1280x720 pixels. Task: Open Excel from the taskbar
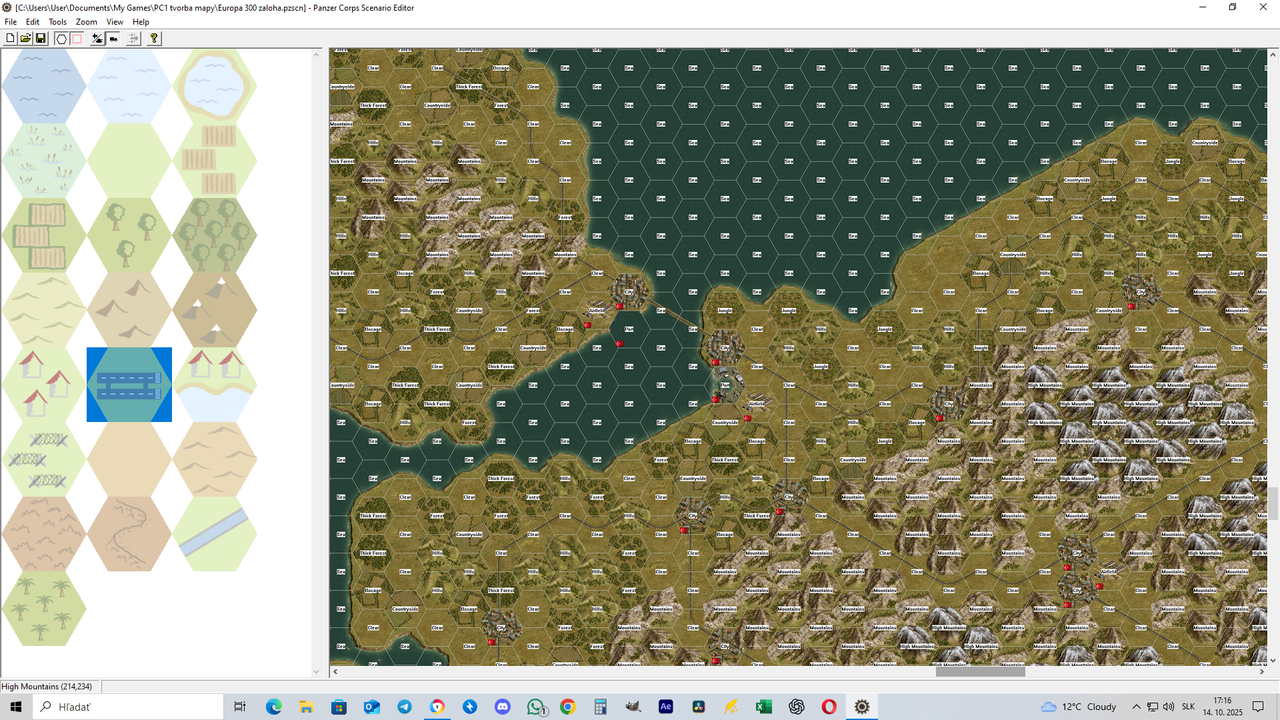point(764,706)
